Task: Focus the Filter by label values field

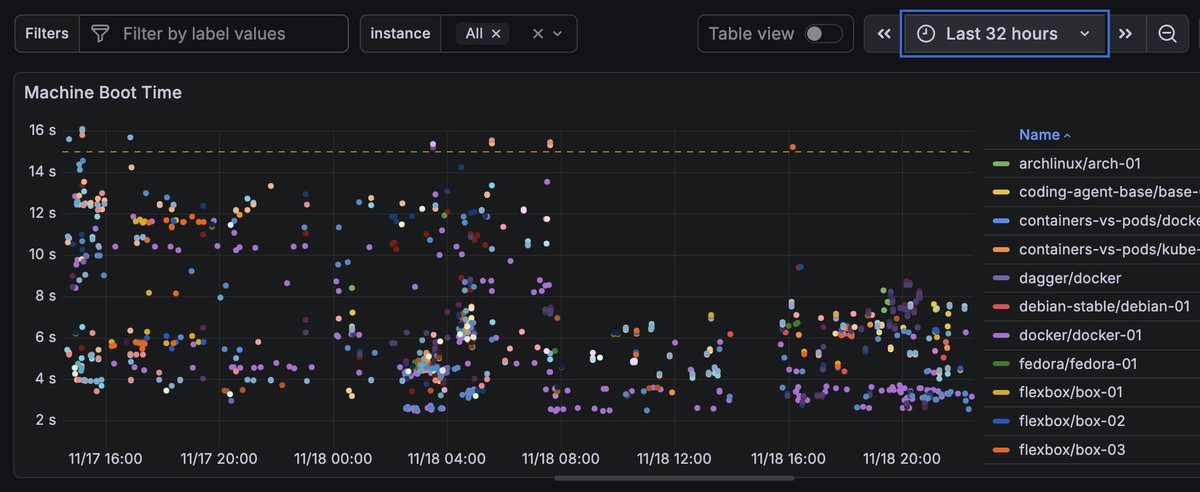Action: point(214,34)
